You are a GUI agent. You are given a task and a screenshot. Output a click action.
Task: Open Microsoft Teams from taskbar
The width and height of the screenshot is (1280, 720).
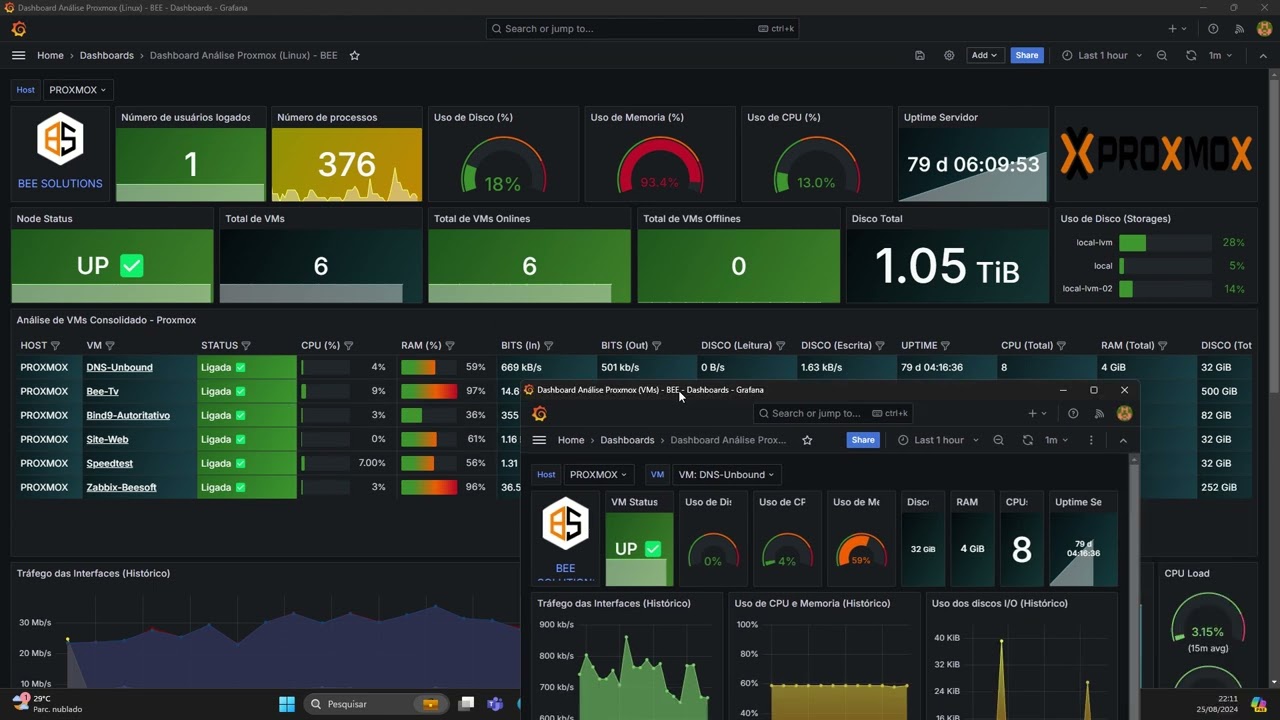click(495, 704)
